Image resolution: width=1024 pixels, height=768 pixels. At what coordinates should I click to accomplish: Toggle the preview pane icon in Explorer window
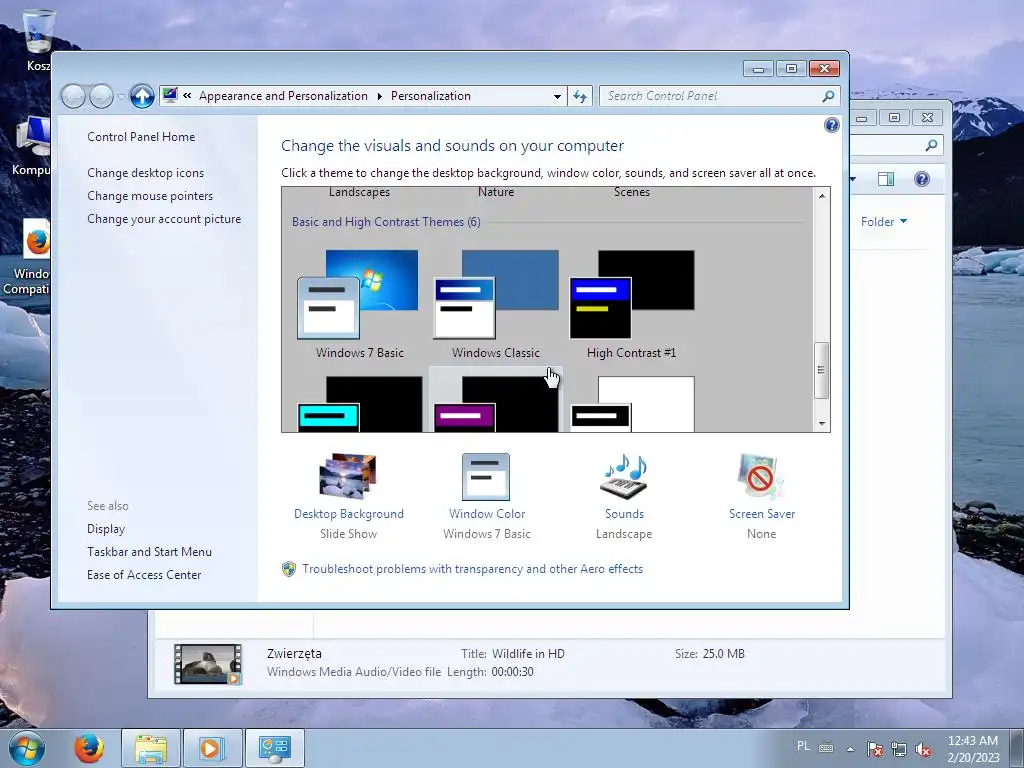[886, 179]
